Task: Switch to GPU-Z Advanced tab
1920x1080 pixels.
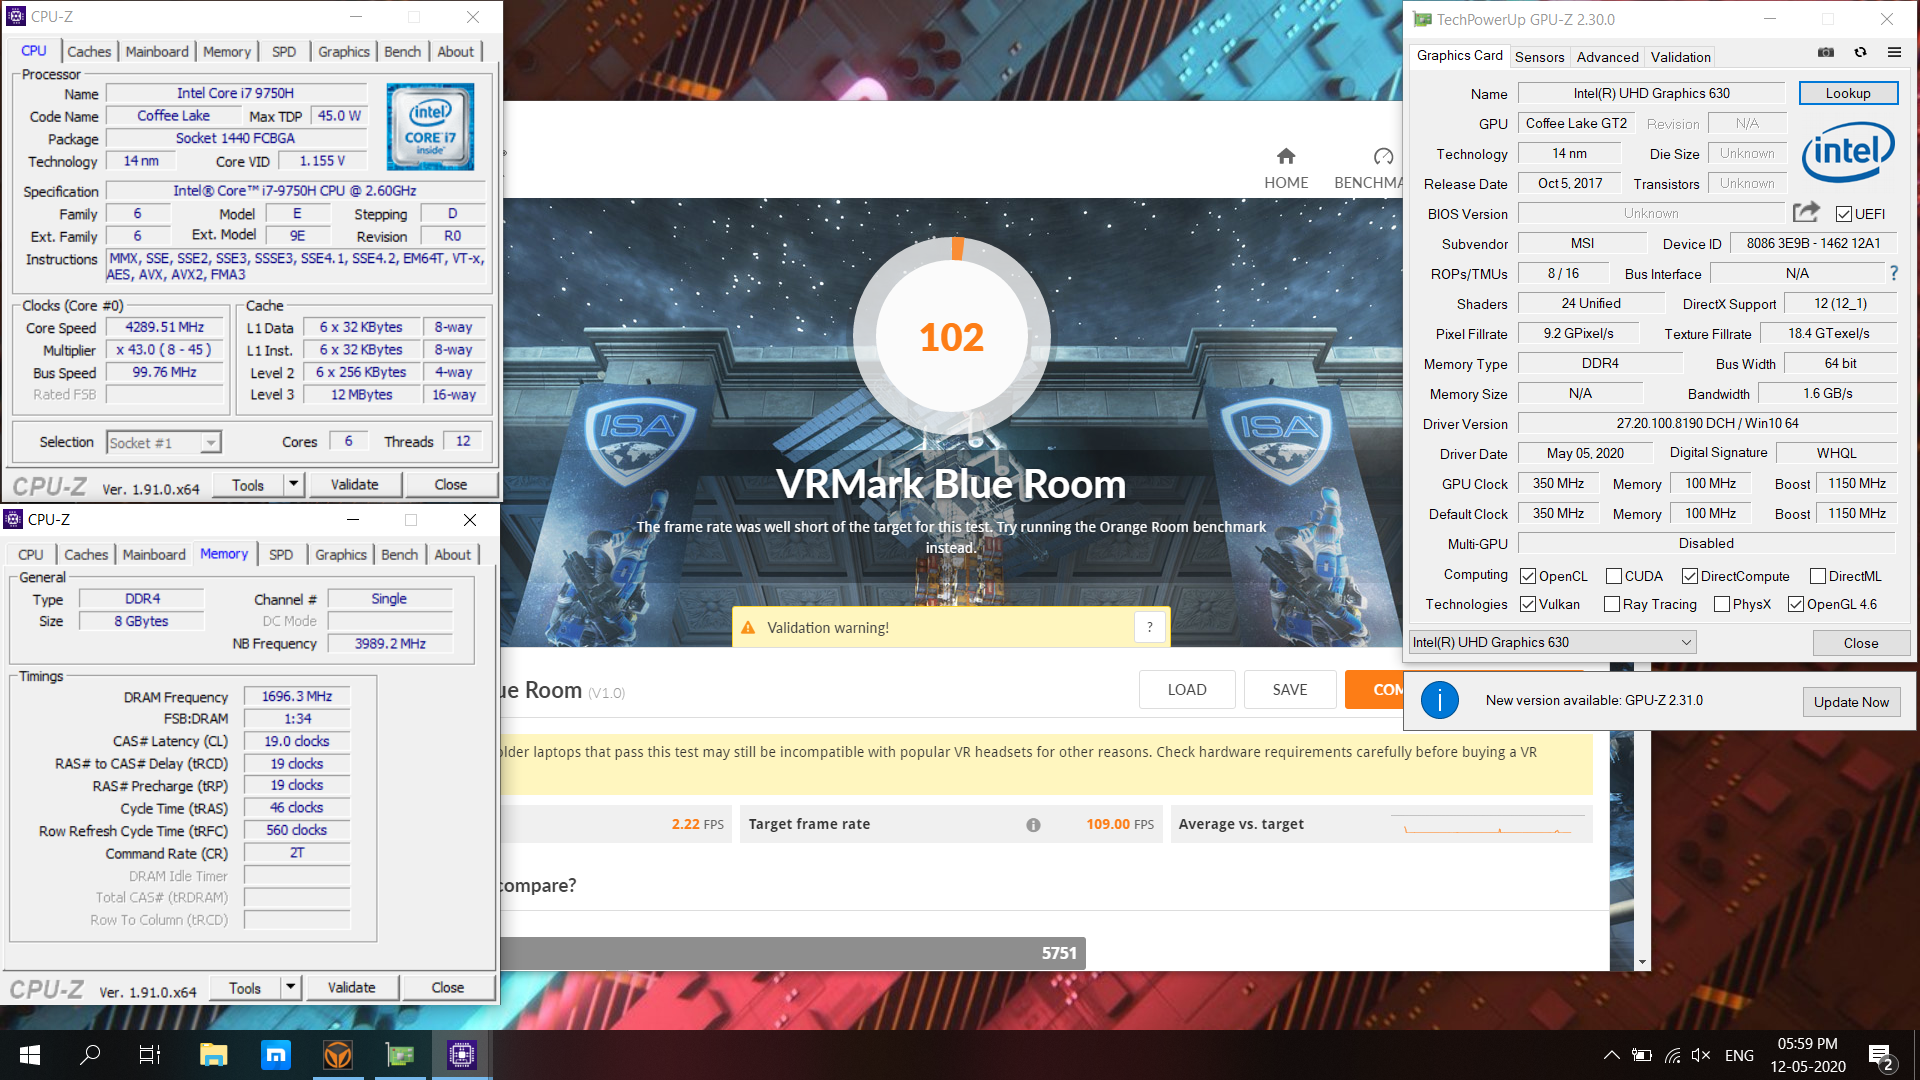Action: [1607, 57]
